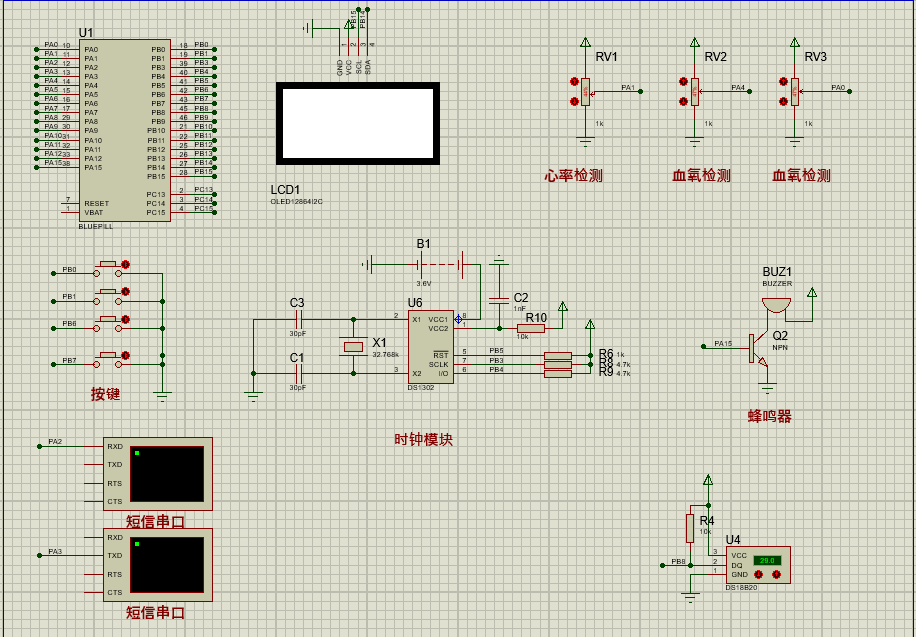Image resolution: width=916 pixels, height=637 pixels.
Task: Click the 32.768k crystal value text
Action: 386,355
